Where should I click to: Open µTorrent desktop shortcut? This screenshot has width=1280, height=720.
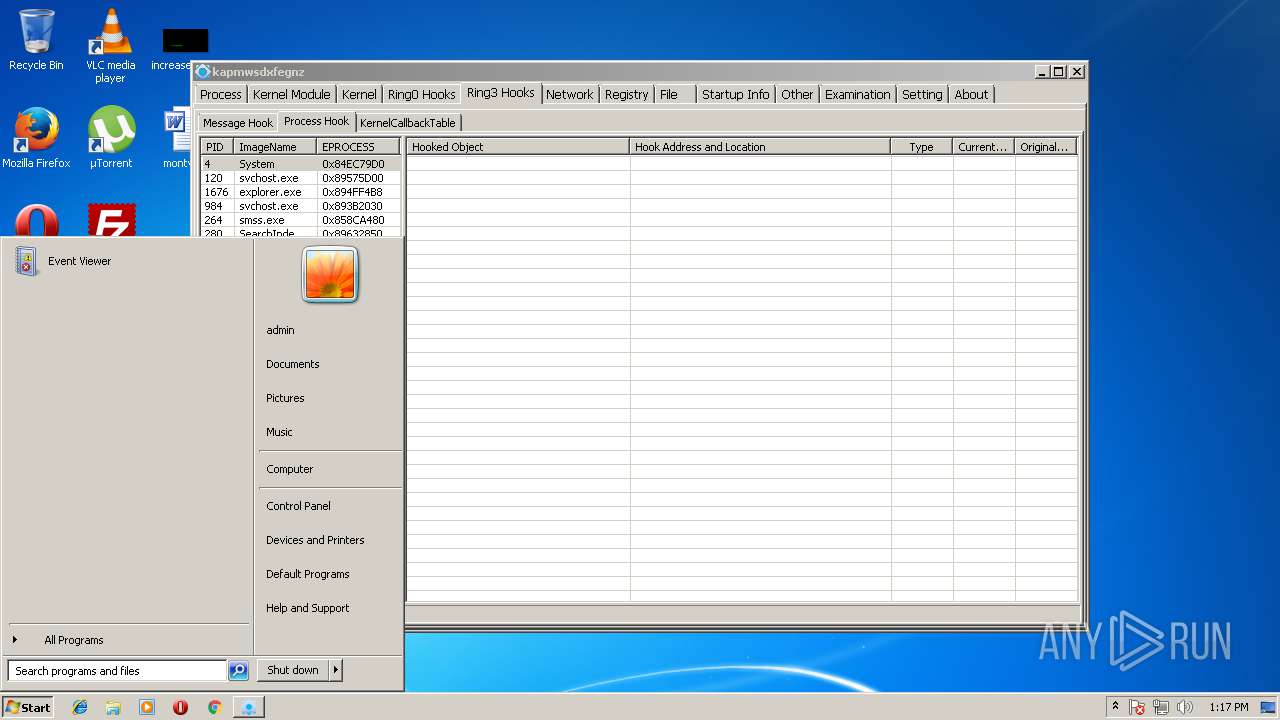click(110, 138)
